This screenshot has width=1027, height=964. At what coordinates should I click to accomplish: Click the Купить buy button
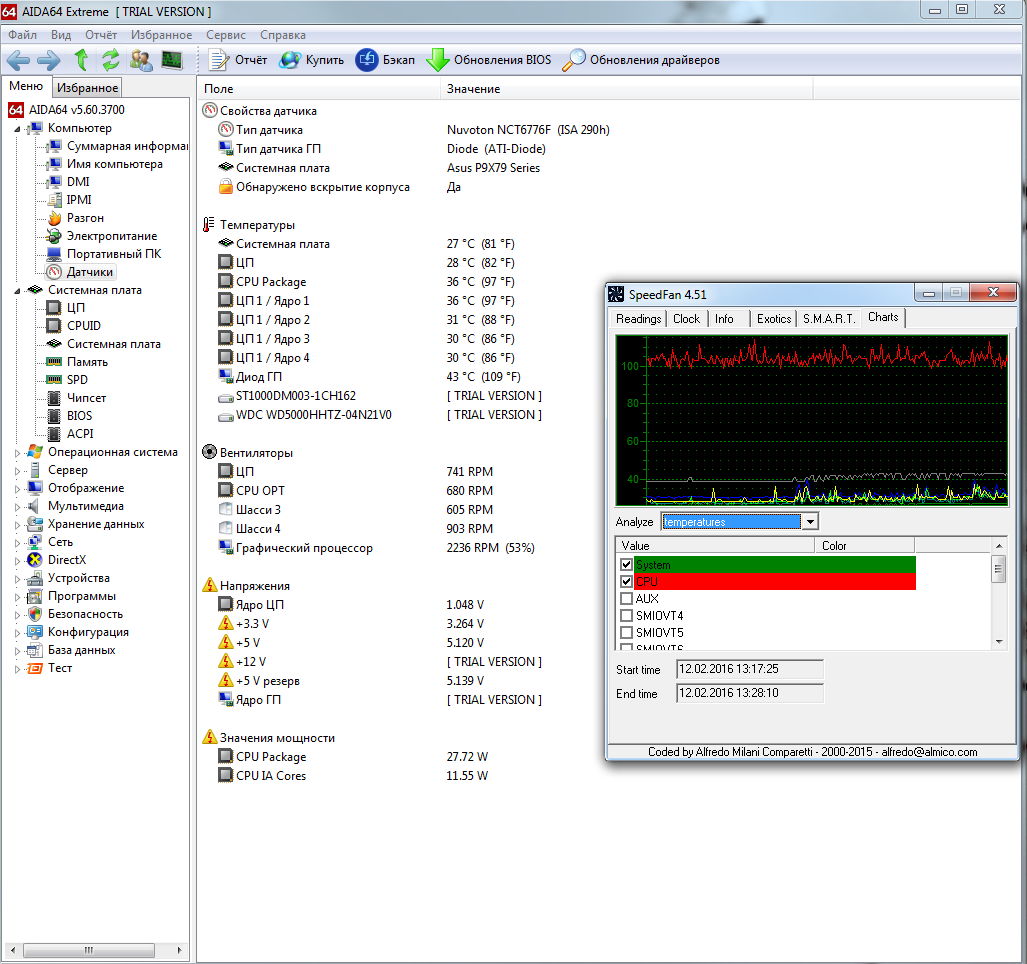pos(312,60)
